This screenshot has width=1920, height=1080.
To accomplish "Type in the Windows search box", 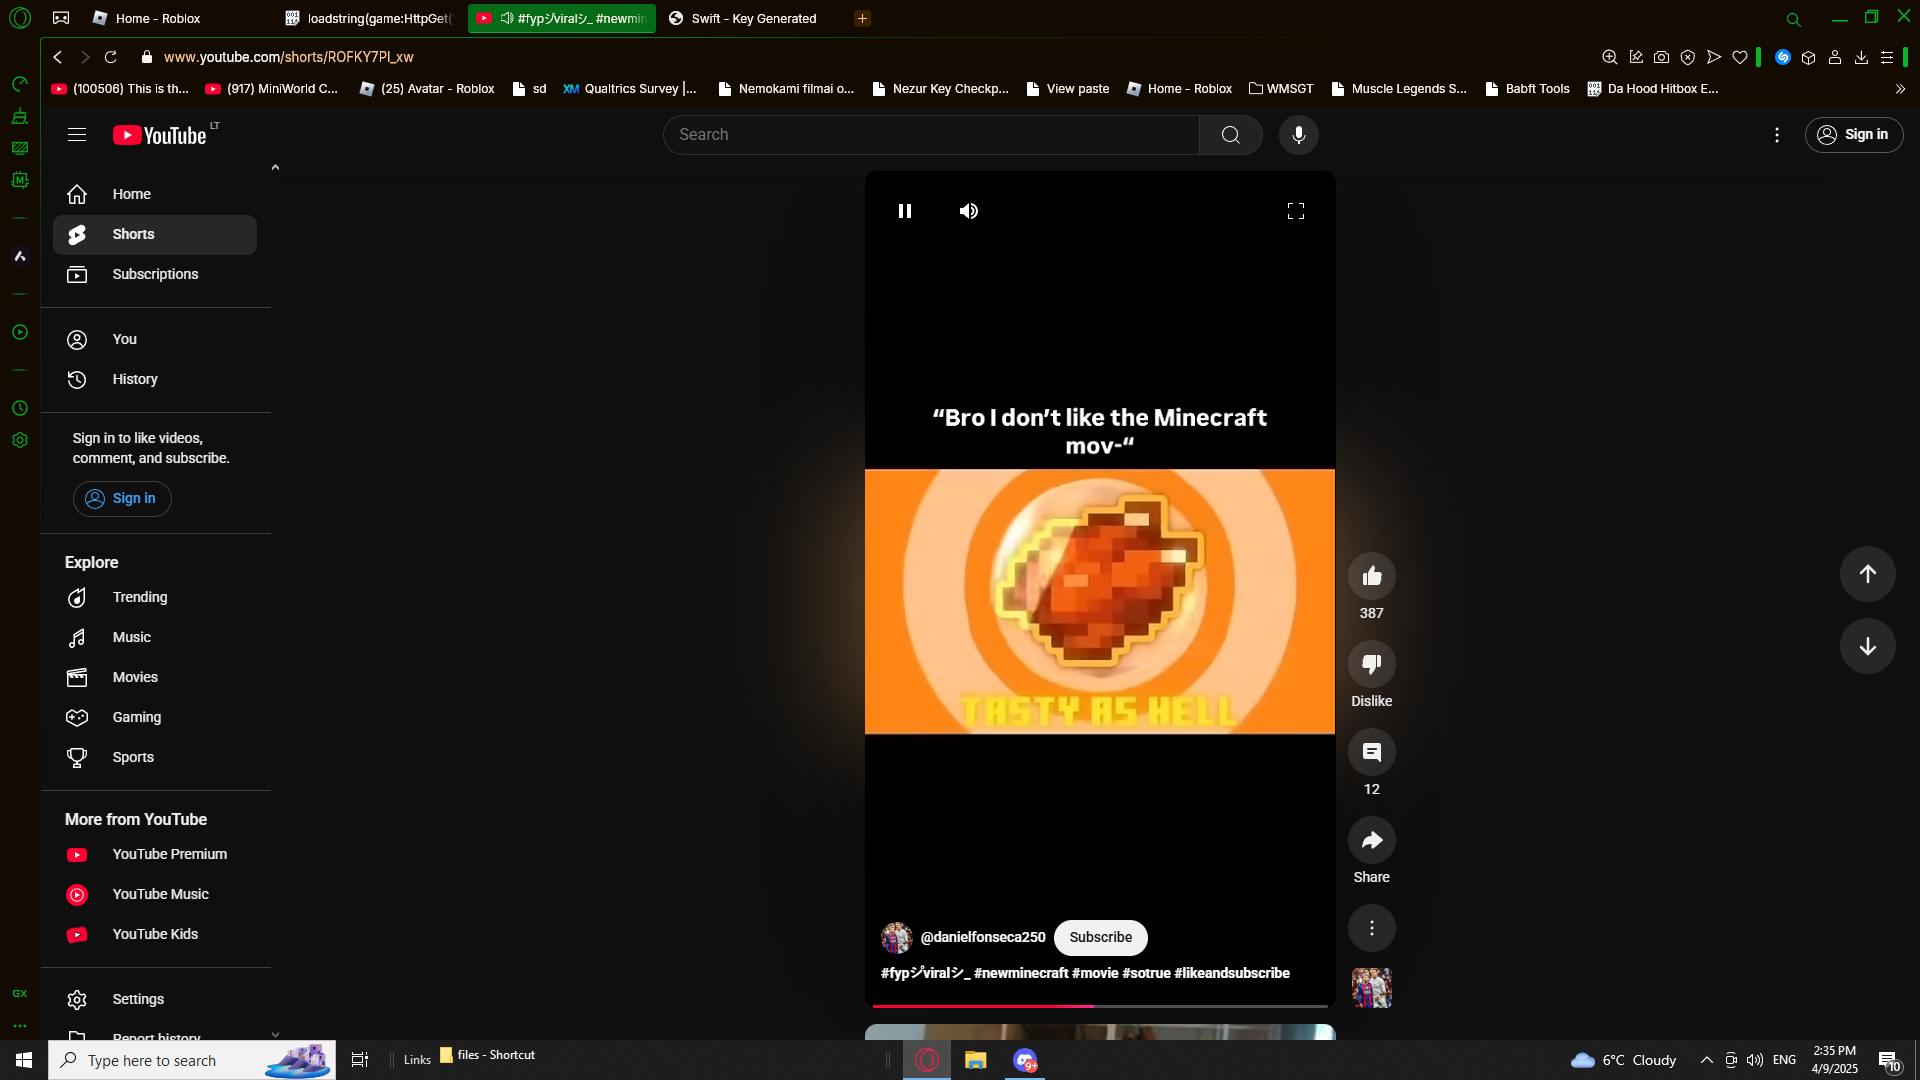I will (192, 1060).
